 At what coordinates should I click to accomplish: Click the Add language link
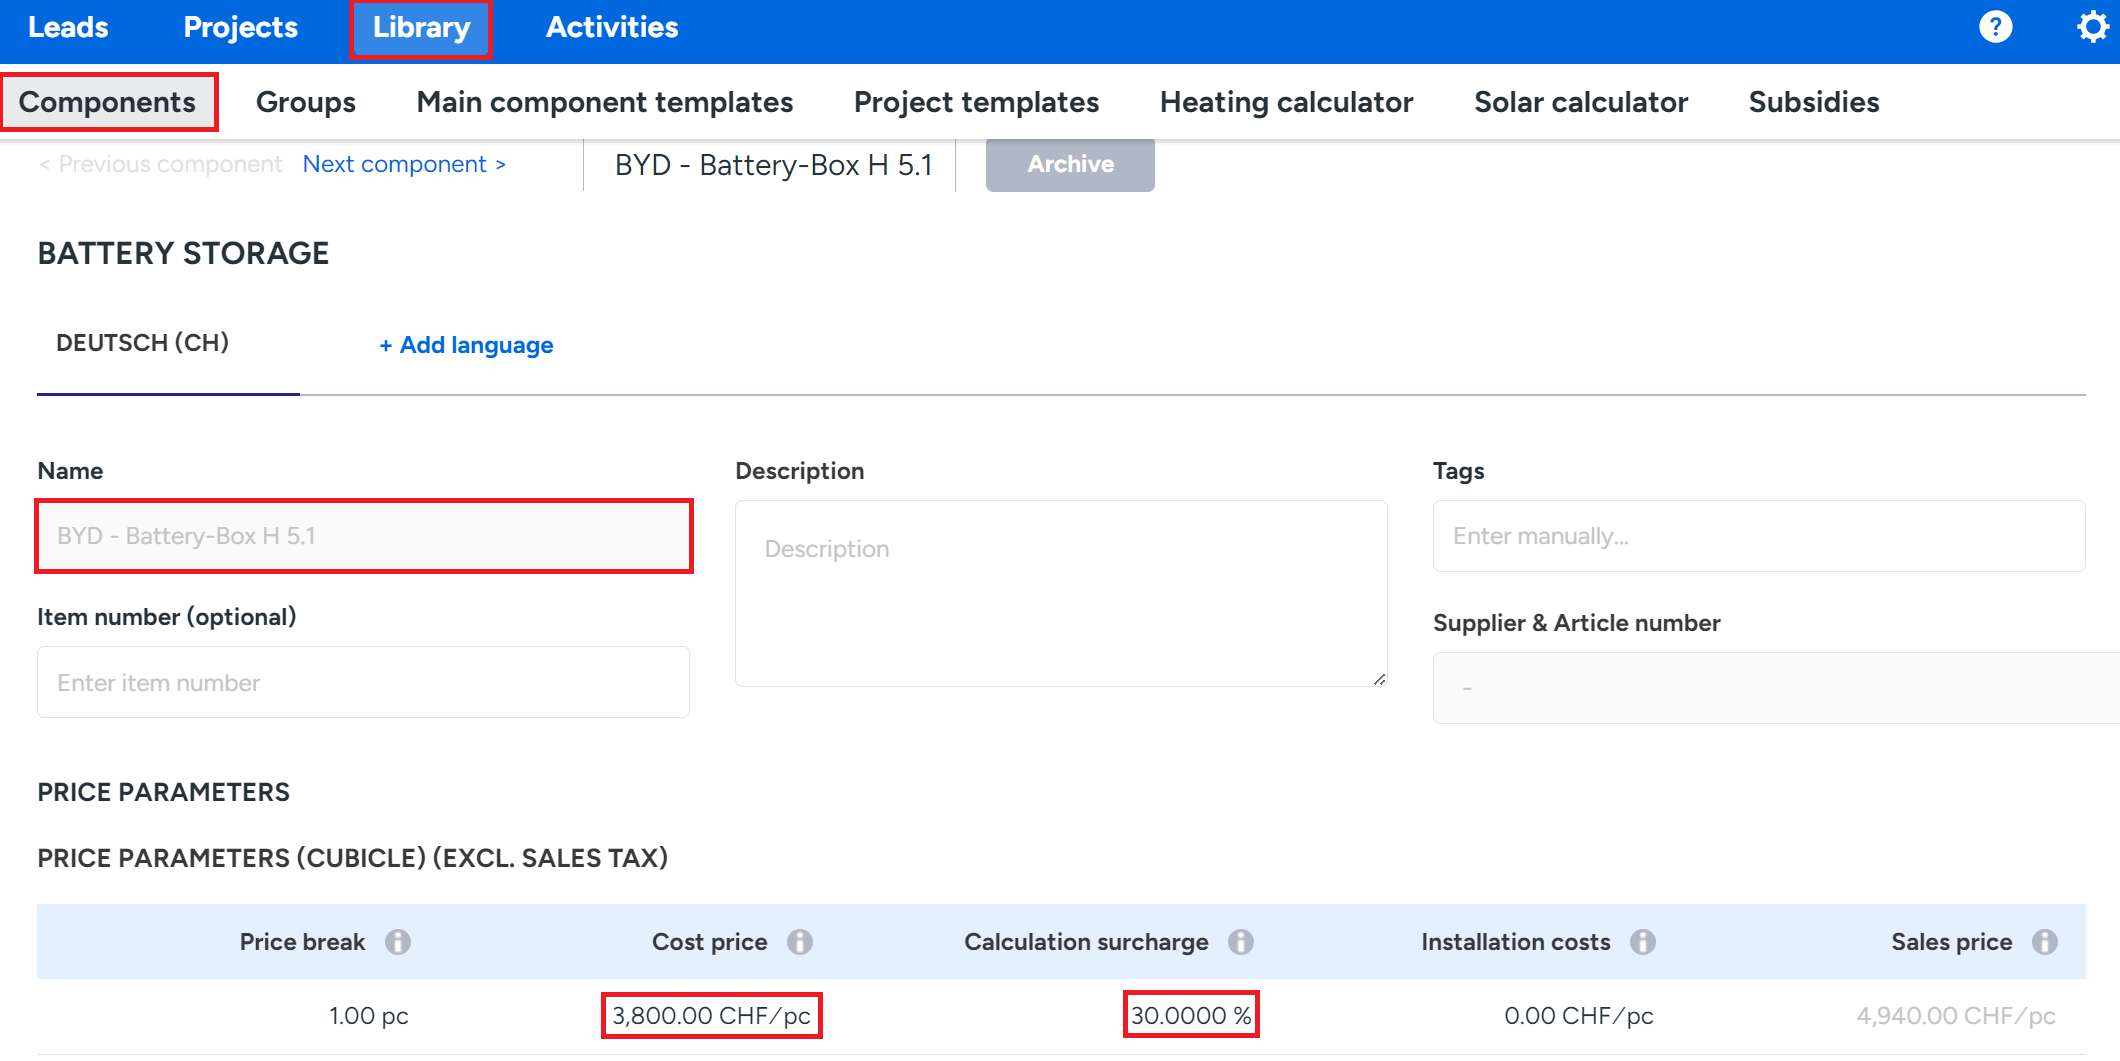[466, 345]
